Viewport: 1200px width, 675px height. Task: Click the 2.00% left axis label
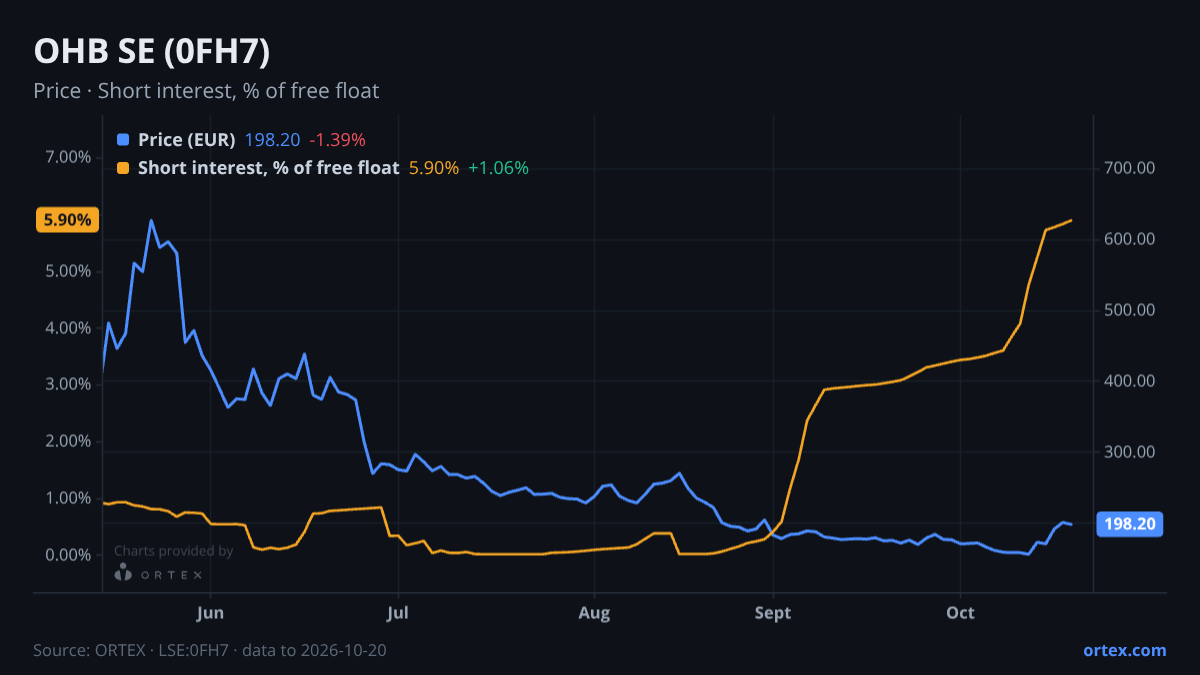click(68, 441)
